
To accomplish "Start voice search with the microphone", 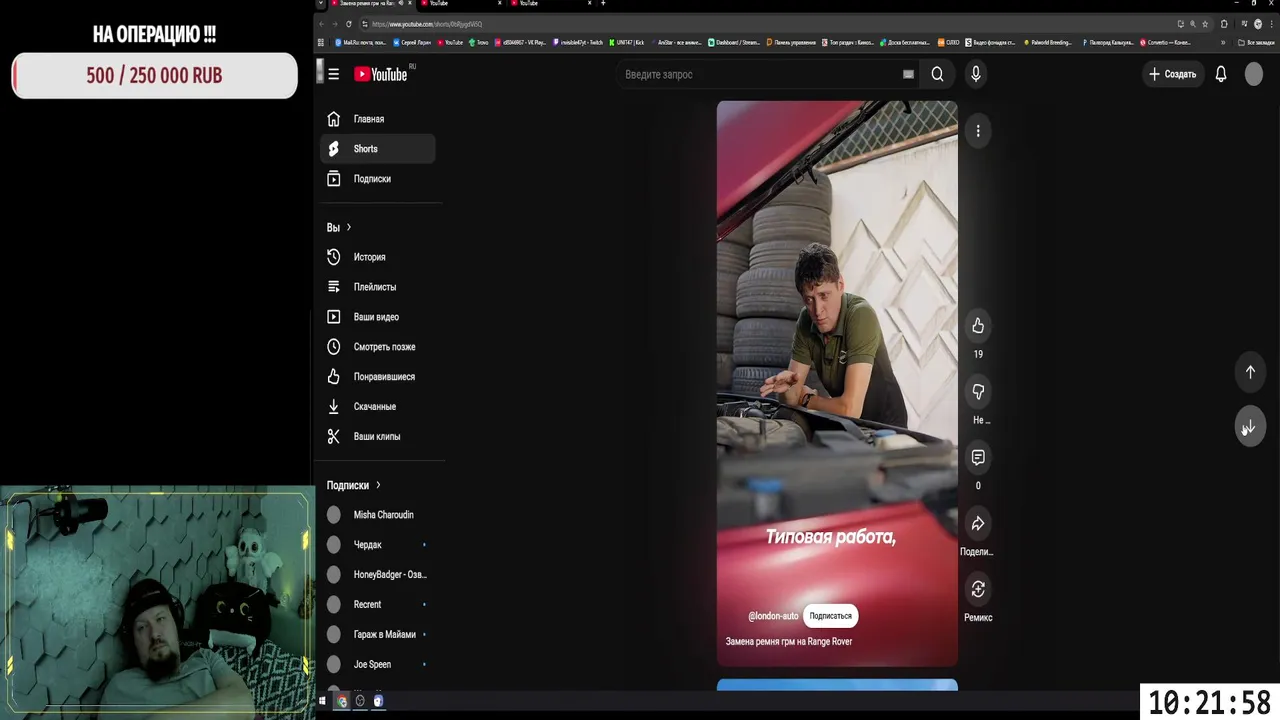I will pyautogui.click(x=976, y=74).
